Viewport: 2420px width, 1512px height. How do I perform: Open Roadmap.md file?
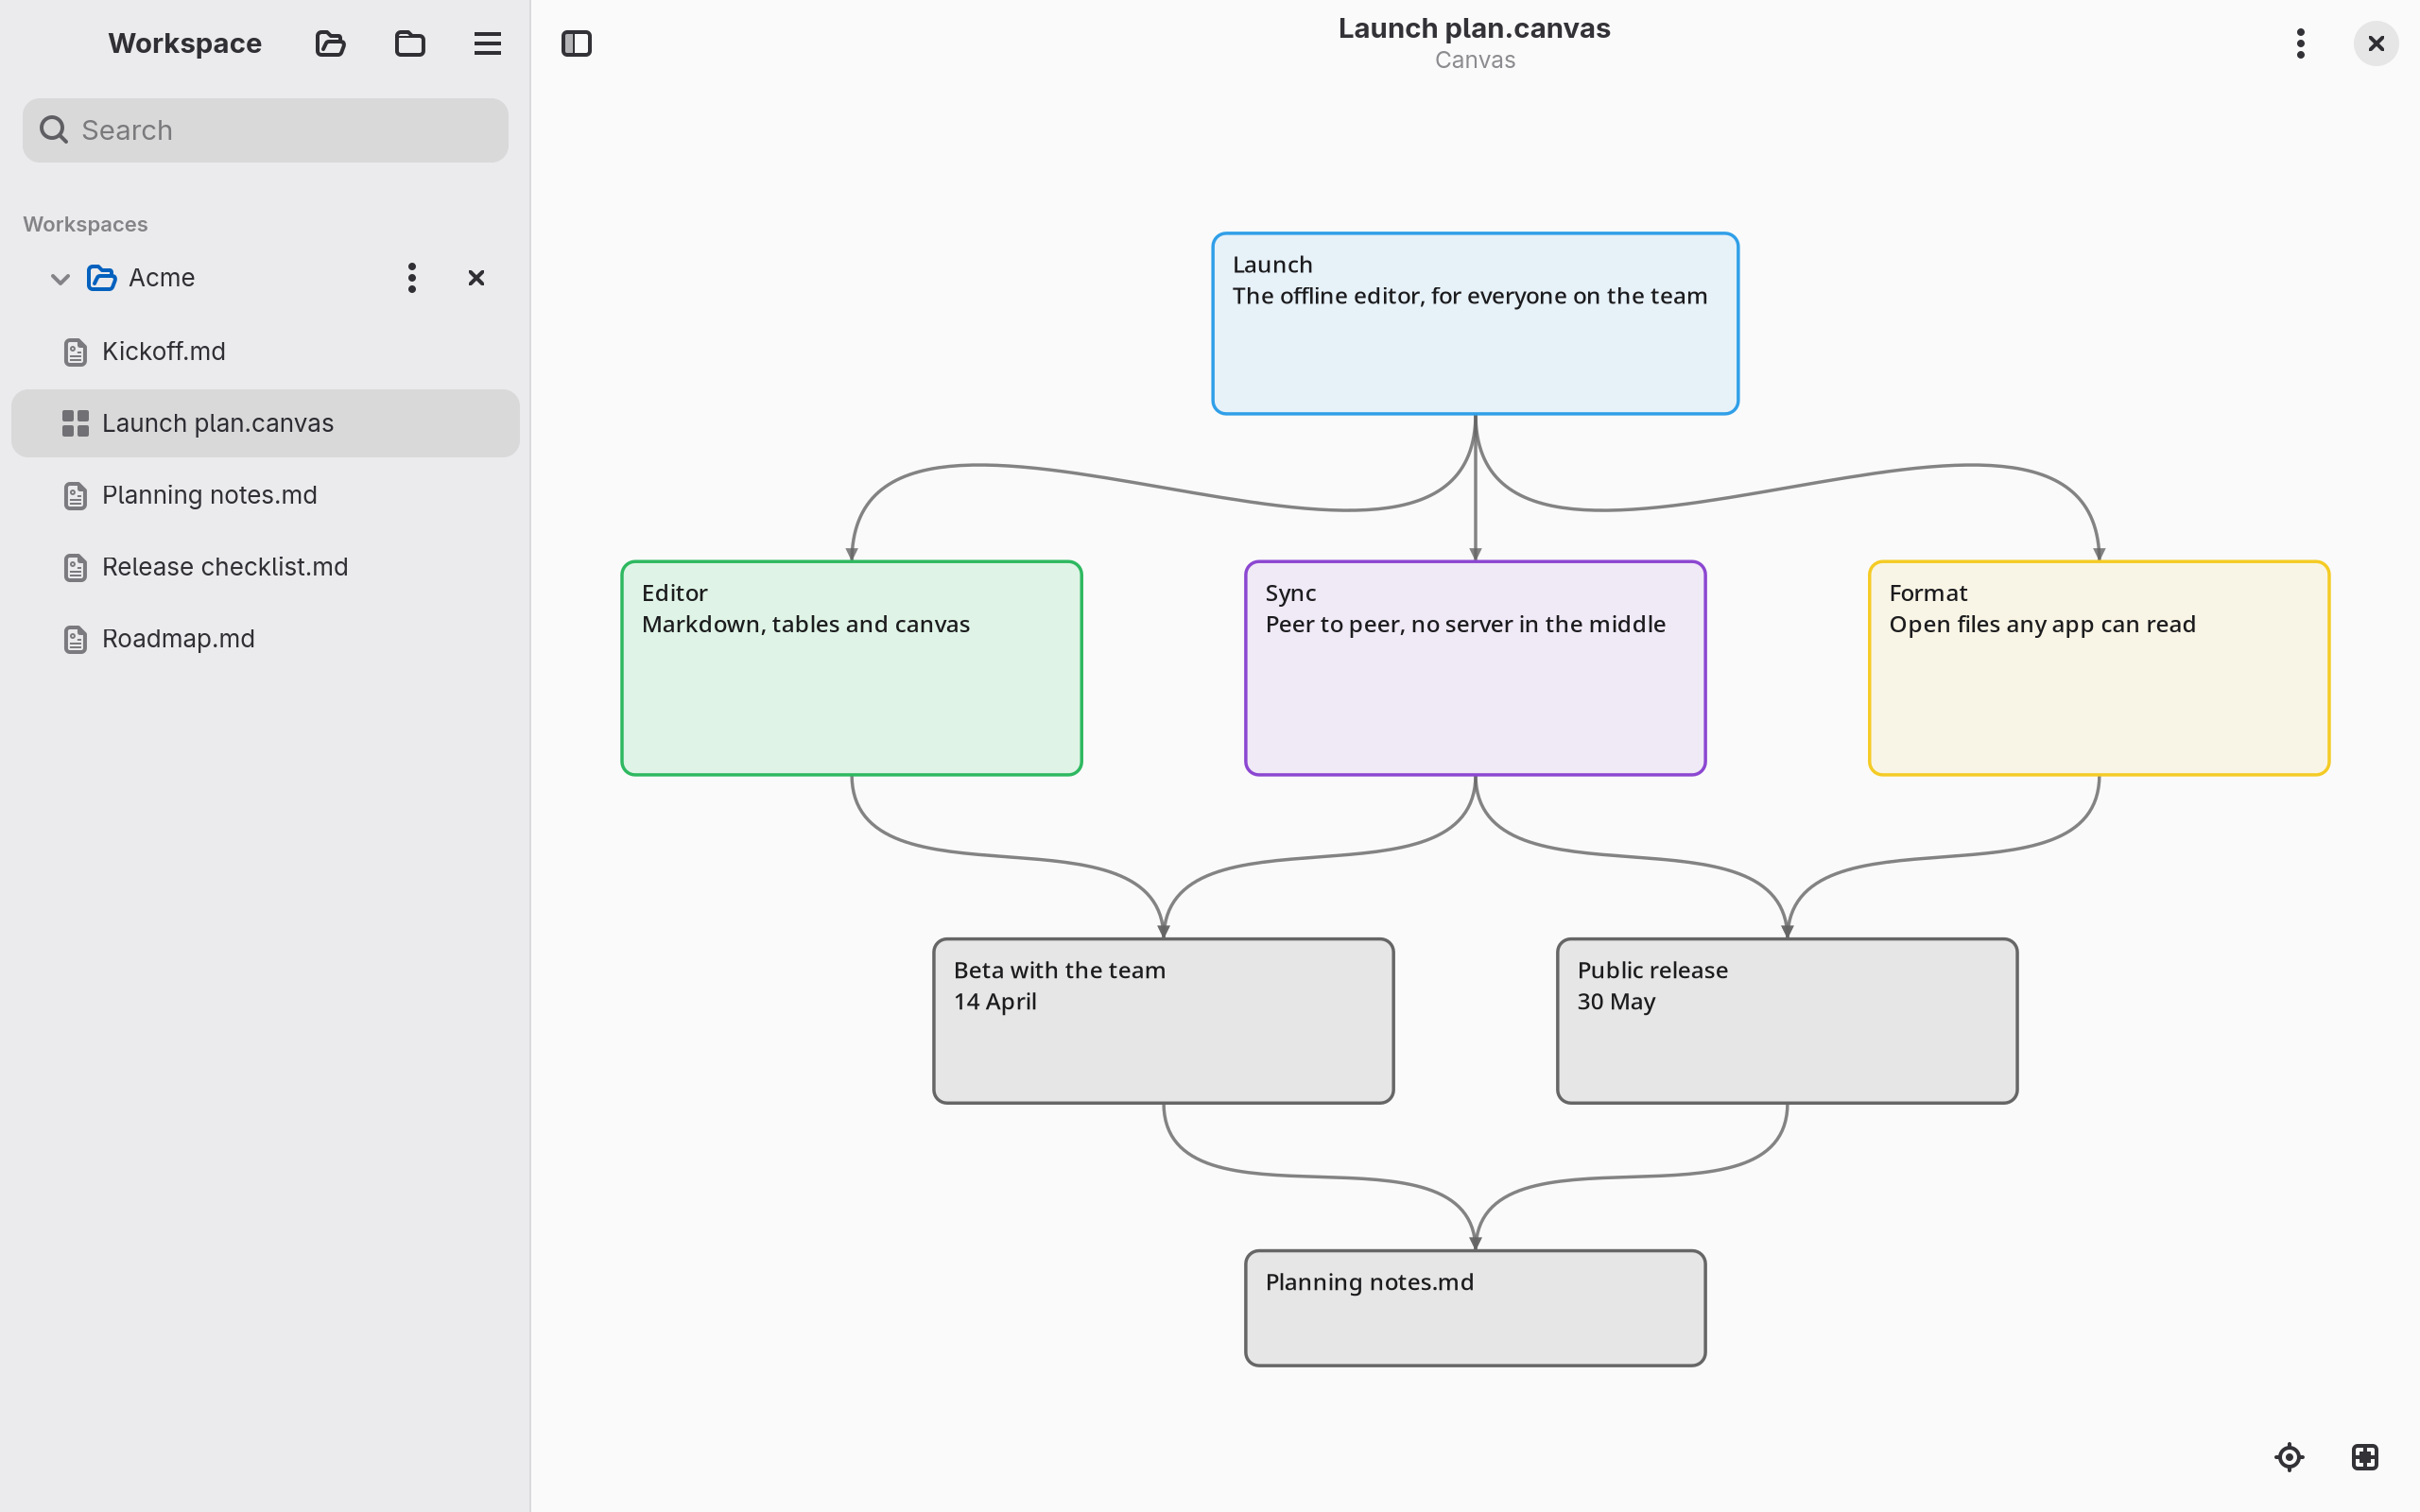(x=265, y=639)
